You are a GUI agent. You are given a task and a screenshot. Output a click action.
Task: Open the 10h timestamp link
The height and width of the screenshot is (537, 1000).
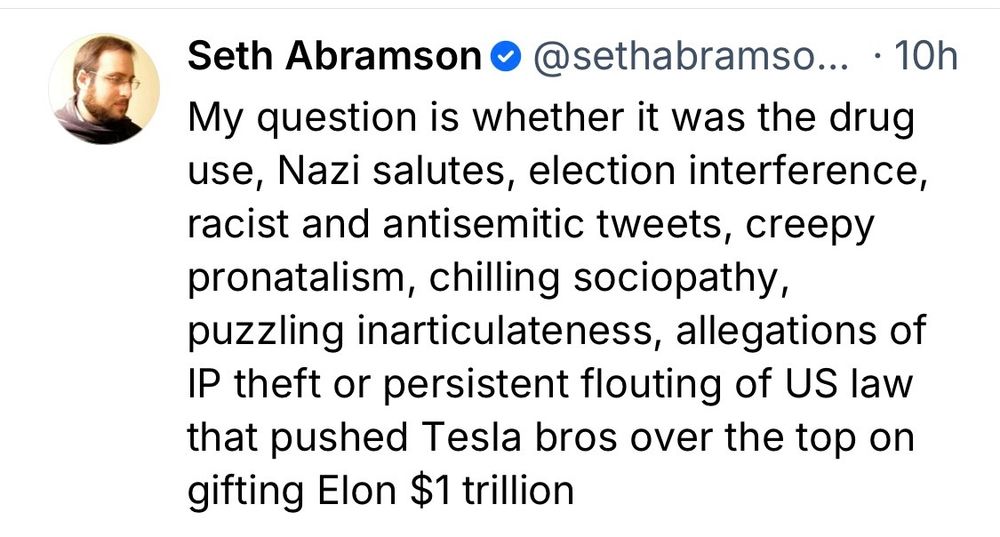(x=928, y=57)
